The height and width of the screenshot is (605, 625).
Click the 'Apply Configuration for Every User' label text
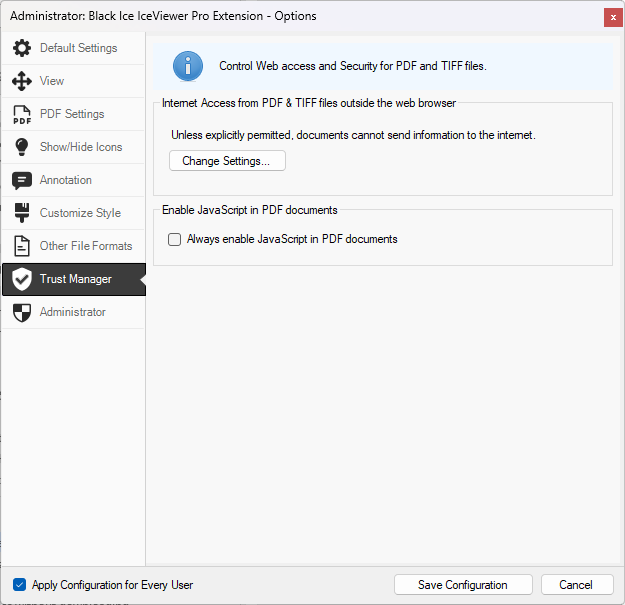tap(112, 585)
